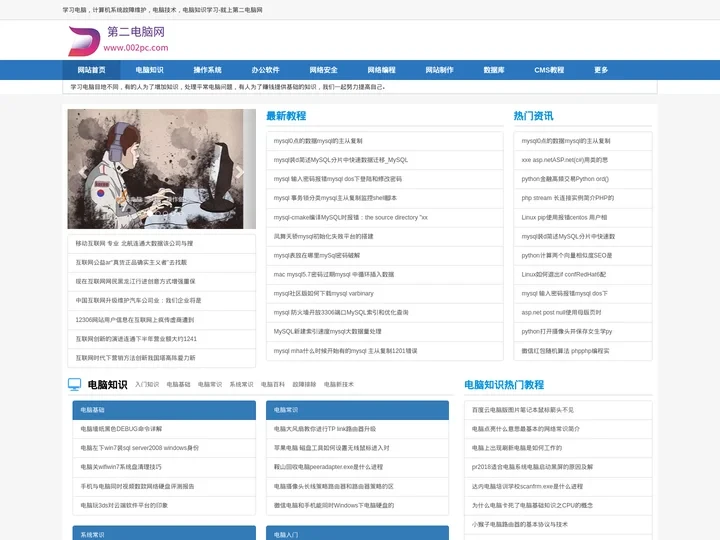Open the 电脑知识 nav menu

pyautogui.click(x=149, y=70)
